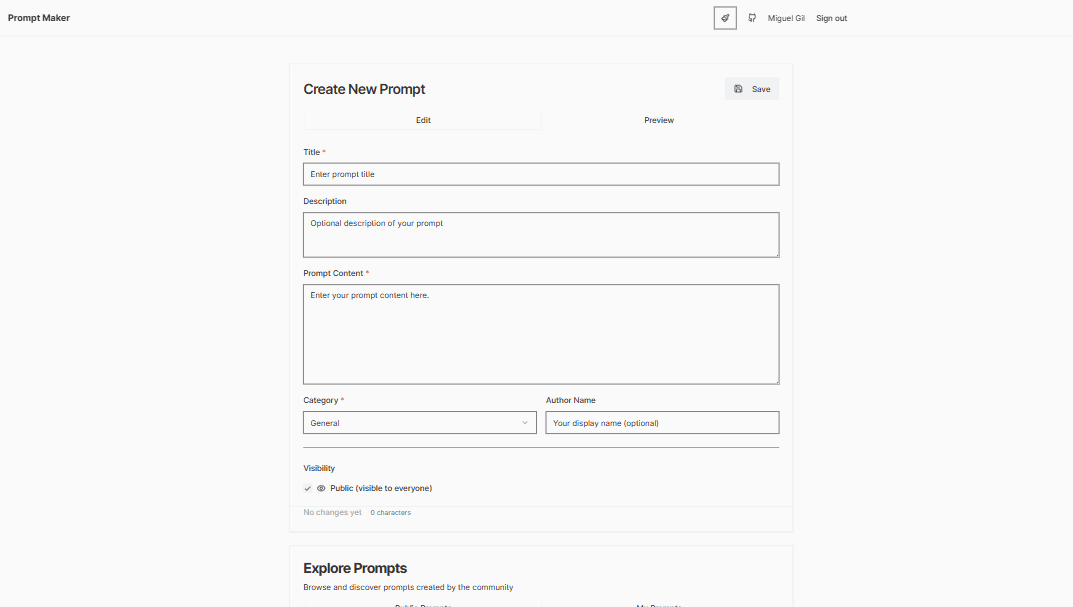The width and height of the screenshot is (1073, 607).
Task: Click the checkmark icon beside Public option
Action: coord(308,488)
